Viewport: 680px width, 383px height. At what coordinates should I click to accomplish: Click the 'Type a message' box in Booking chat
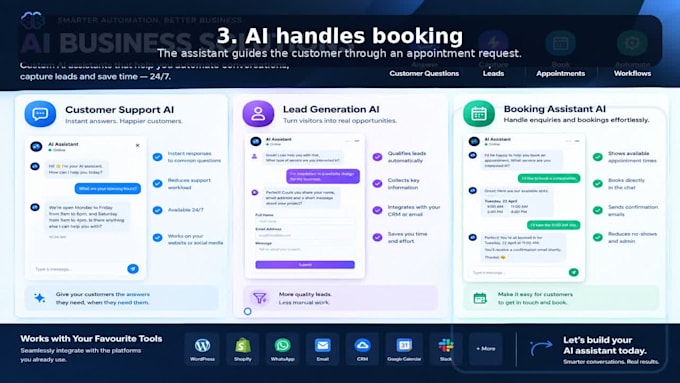tap(517, 273)
